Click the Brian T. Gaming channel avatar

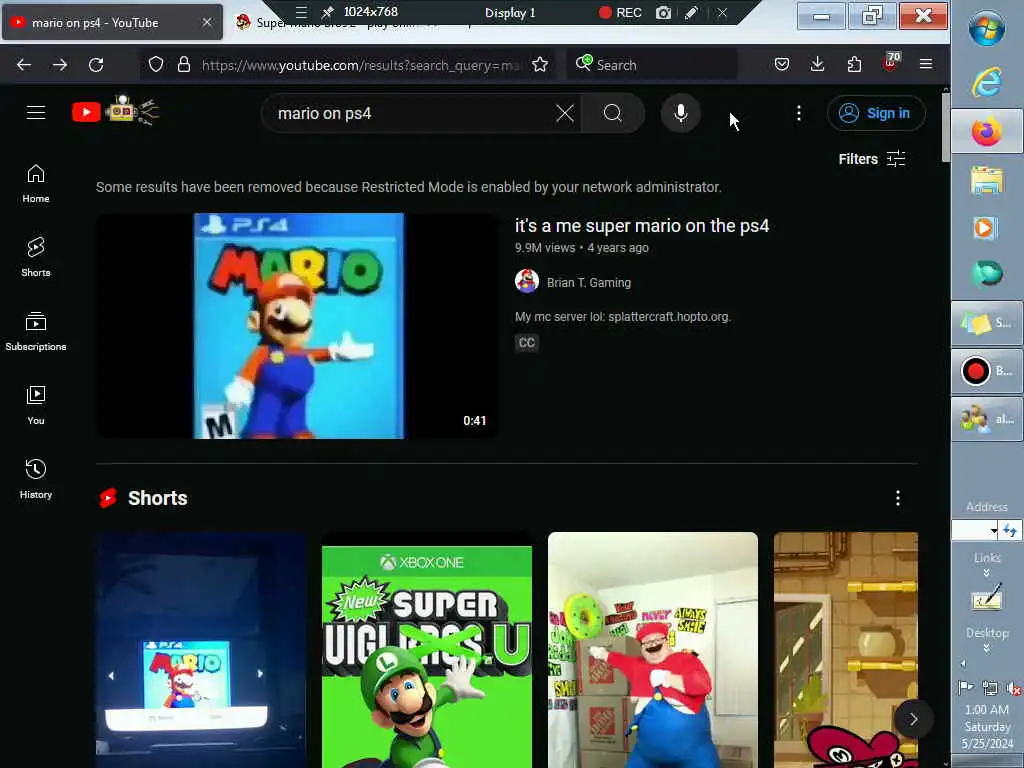point(526,281)
